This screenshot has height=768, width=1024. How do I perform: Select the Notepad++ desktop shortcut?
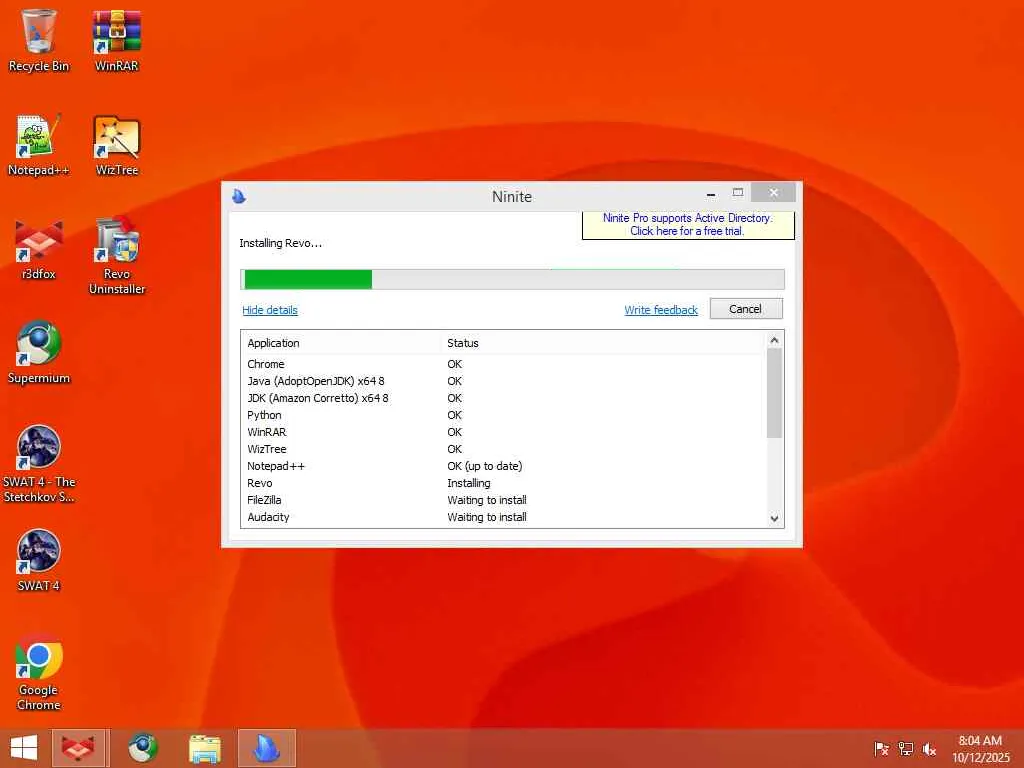point(39,145)
